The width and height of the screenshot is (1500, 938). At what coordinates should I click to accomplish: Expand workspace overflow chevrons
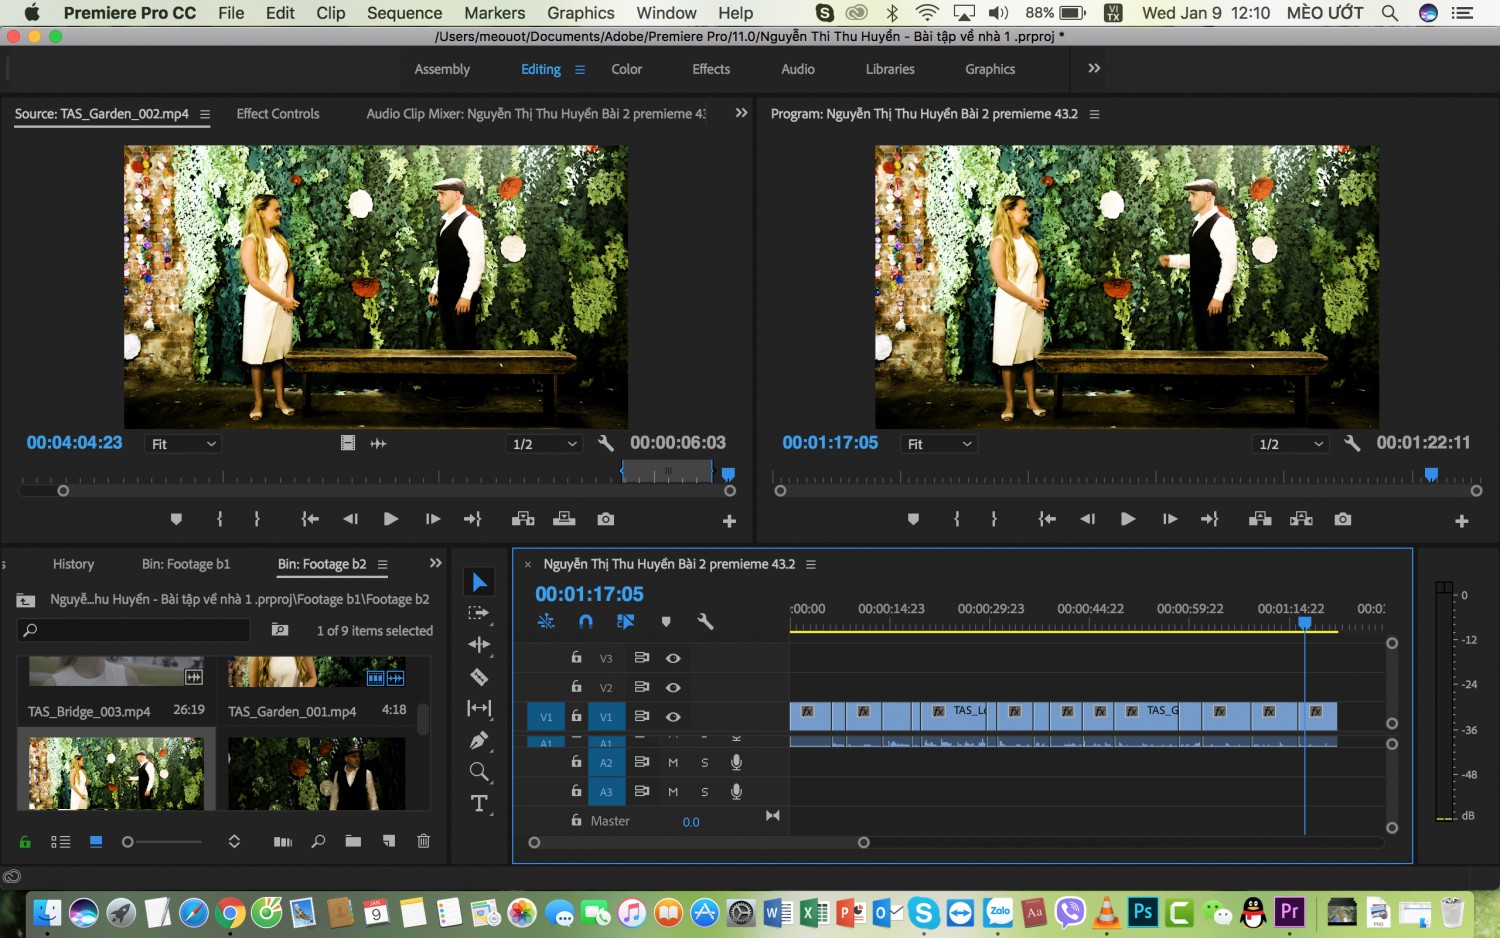pos(1094,68)
